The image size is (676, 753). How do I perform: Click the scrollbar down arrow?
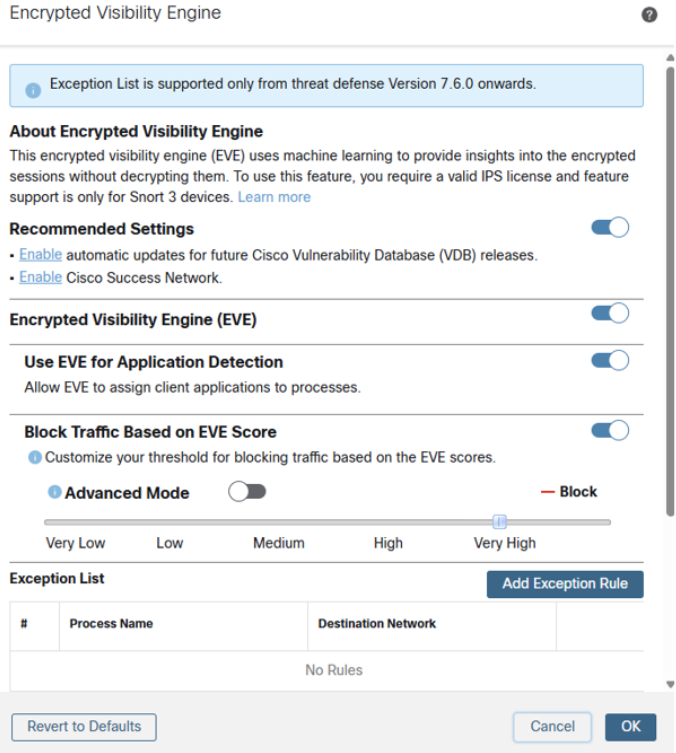670,685
